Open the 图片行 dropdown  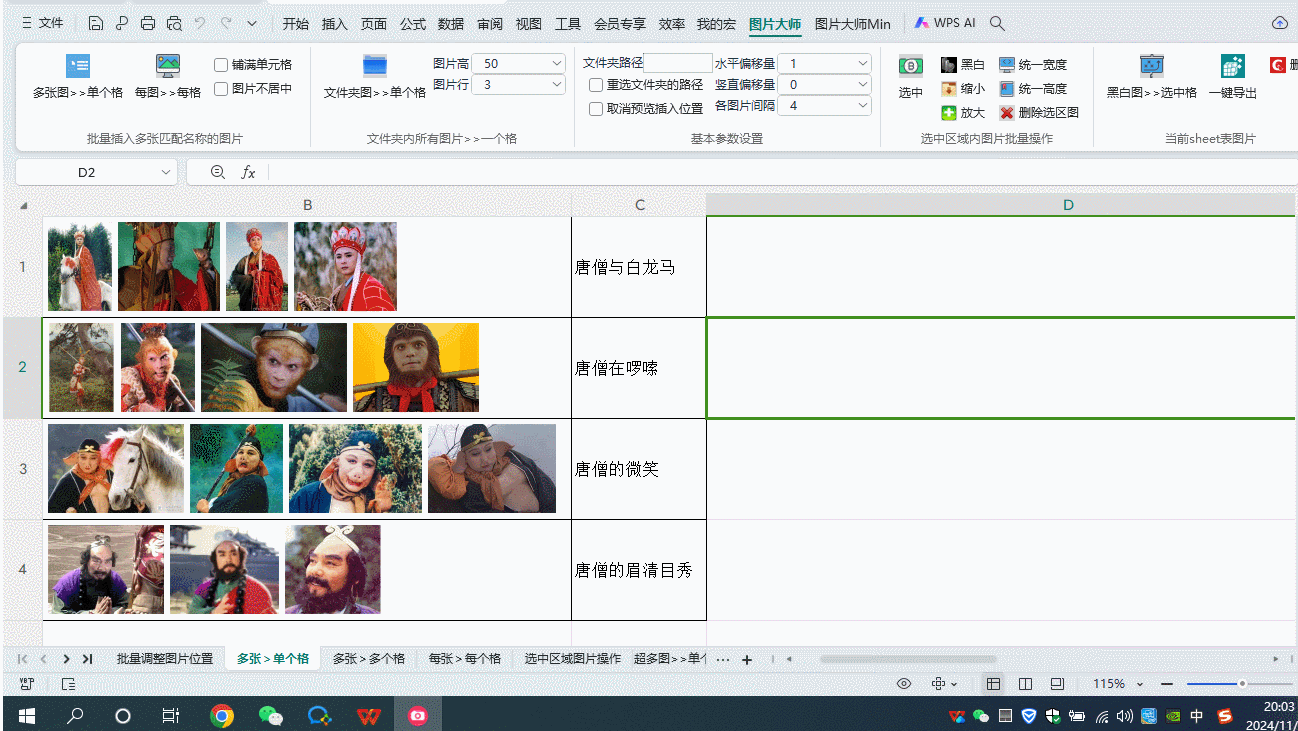[x=557, y=85]
